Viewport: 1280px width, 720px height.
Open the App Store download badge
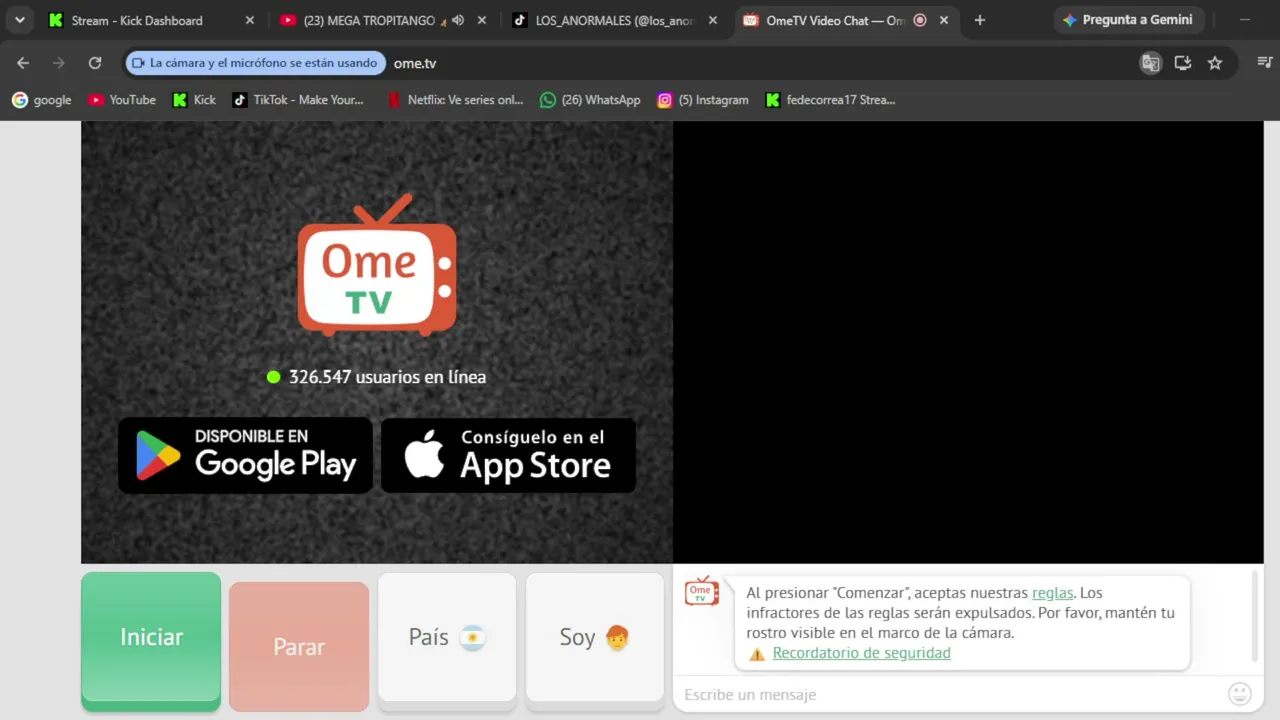pyautogui.click(x=508, y=456)
